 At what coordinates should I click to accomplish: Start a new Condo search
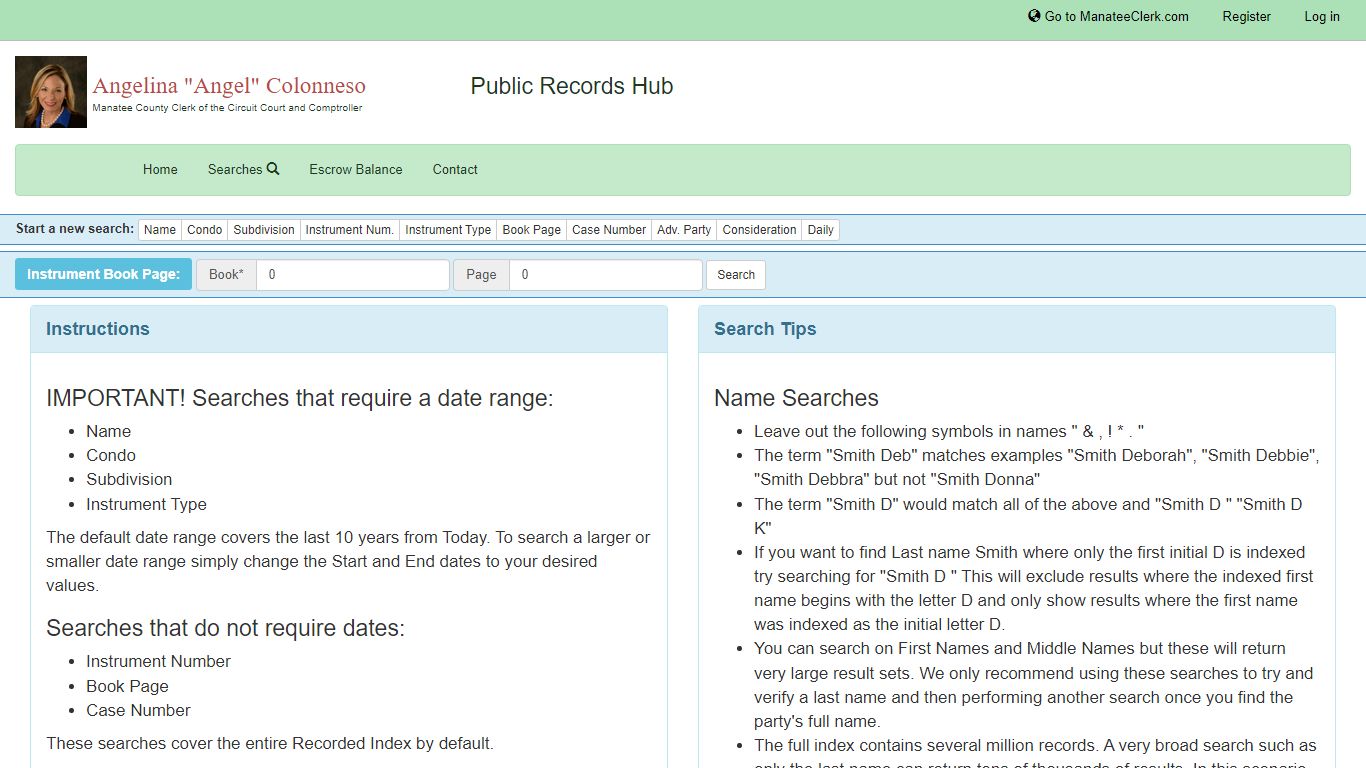pyautogui.click(x=204, y=229)
